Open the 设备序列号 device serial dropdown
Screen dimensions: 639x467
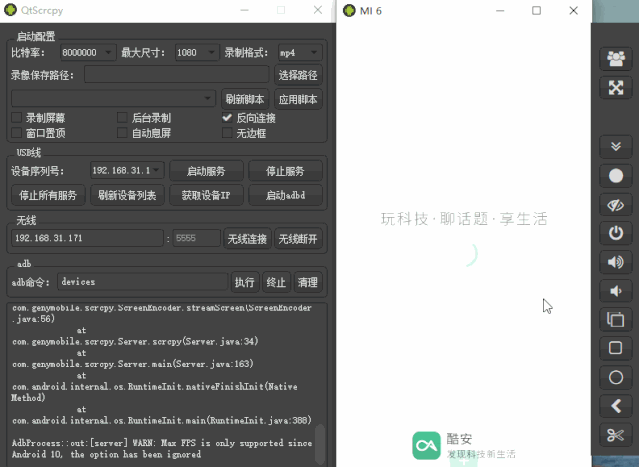pyautogui.click(x=127, y=170)
